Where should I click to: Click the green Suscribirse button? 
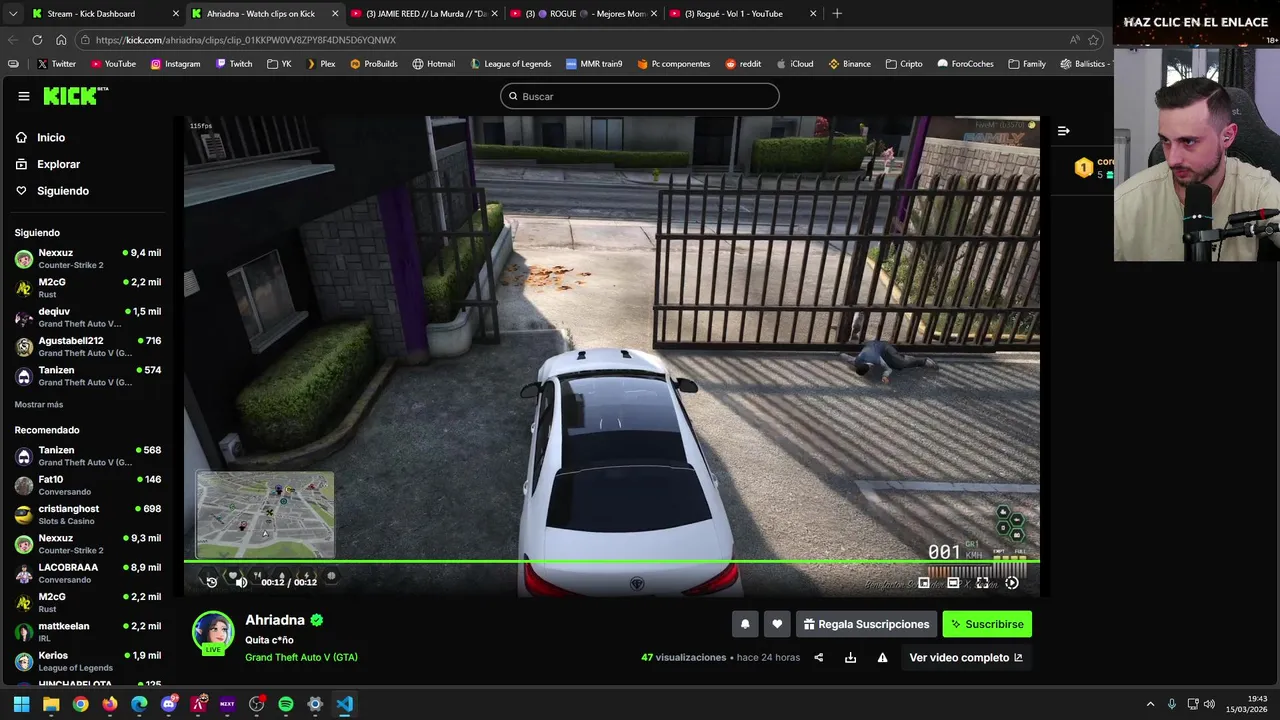click(987, 624)
